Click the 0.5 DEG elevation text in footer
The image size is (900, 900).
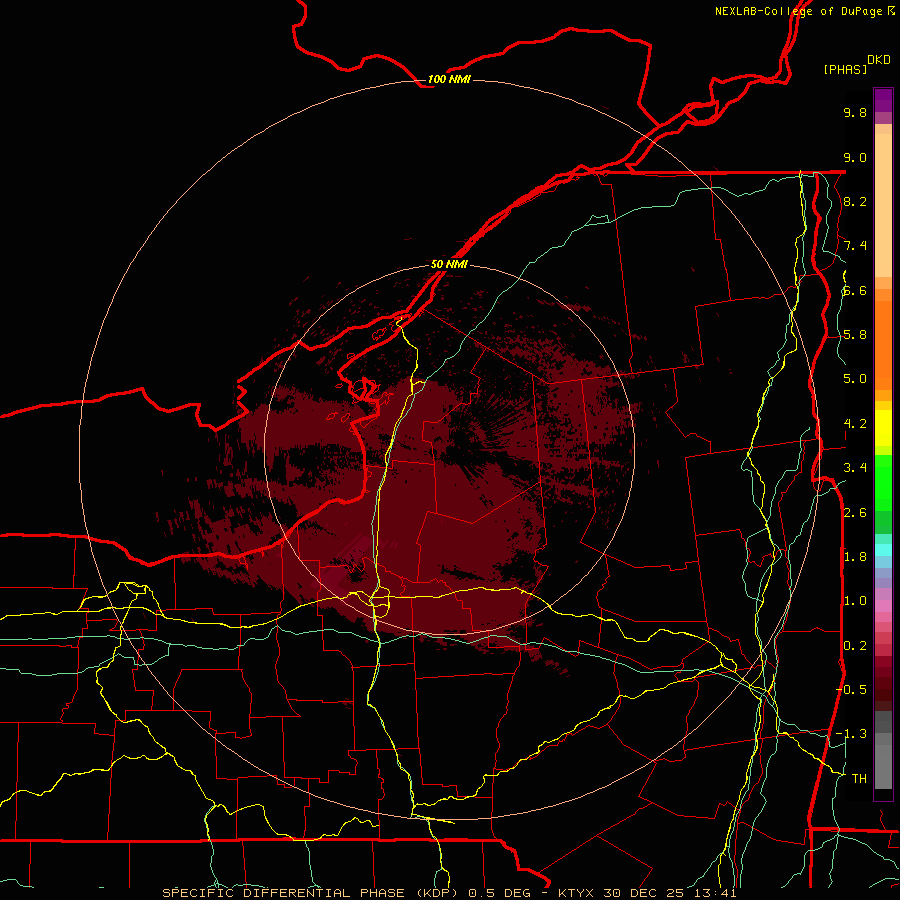click(x=498, y=893)
